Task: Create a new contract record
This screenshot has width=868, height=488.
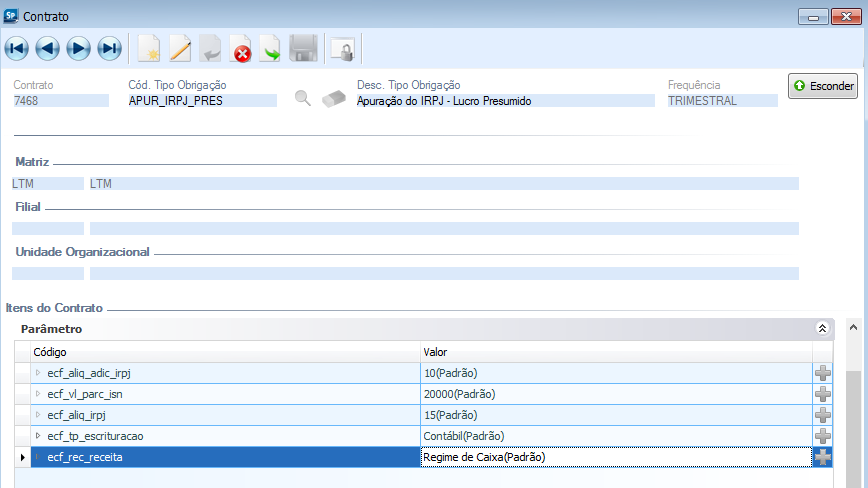Action: [149, 48]
